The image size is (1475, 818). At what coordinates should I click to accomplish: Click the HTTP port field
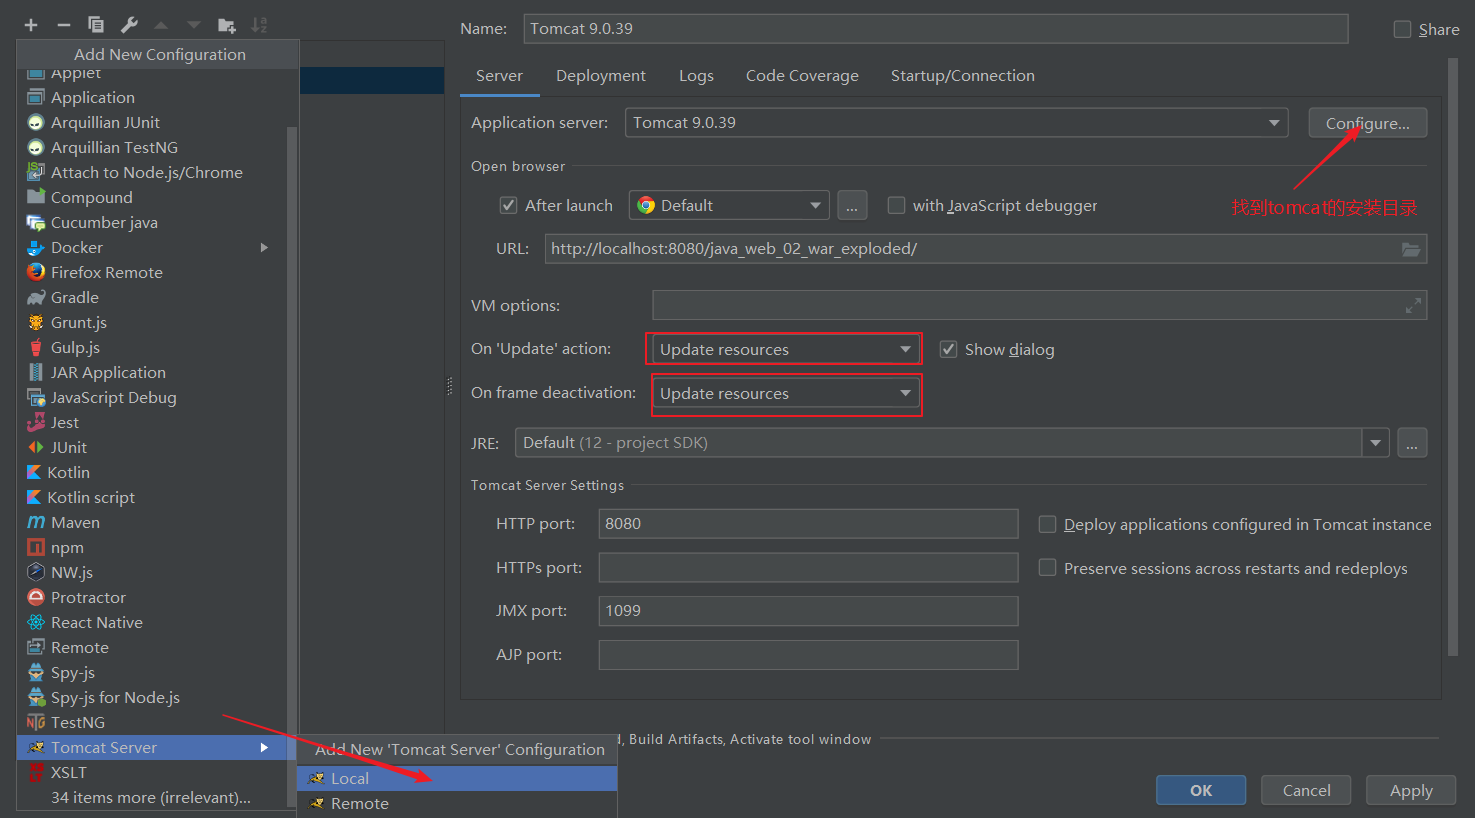point(808,524)
